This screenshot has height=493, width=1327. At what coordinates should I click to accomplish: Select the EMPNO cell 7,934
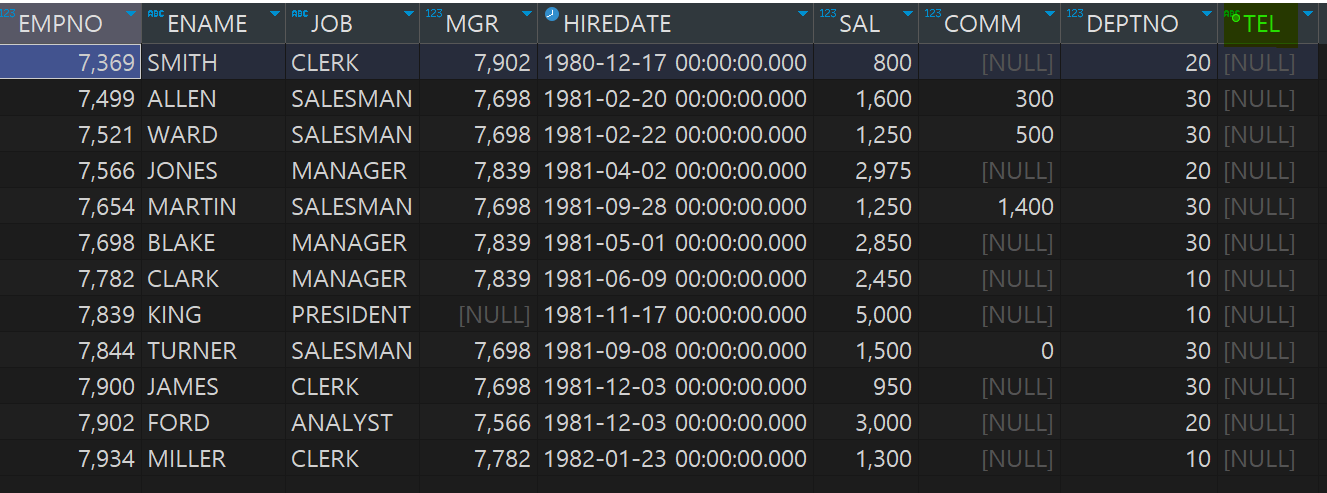pyautogui.click(x=71, y=459)
